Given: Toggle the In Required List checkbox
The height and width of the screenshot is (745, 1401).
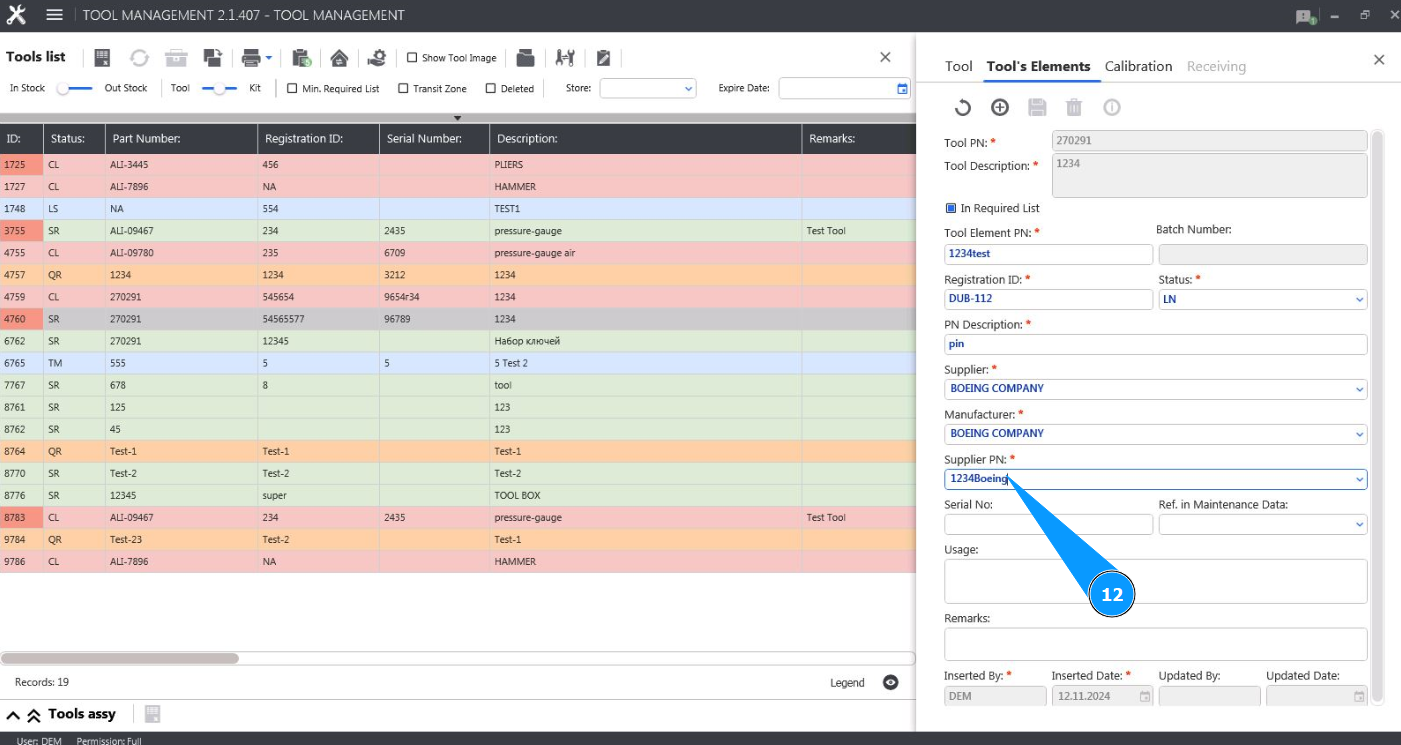Looking at the screenshot, I should (x=951, y=208).
